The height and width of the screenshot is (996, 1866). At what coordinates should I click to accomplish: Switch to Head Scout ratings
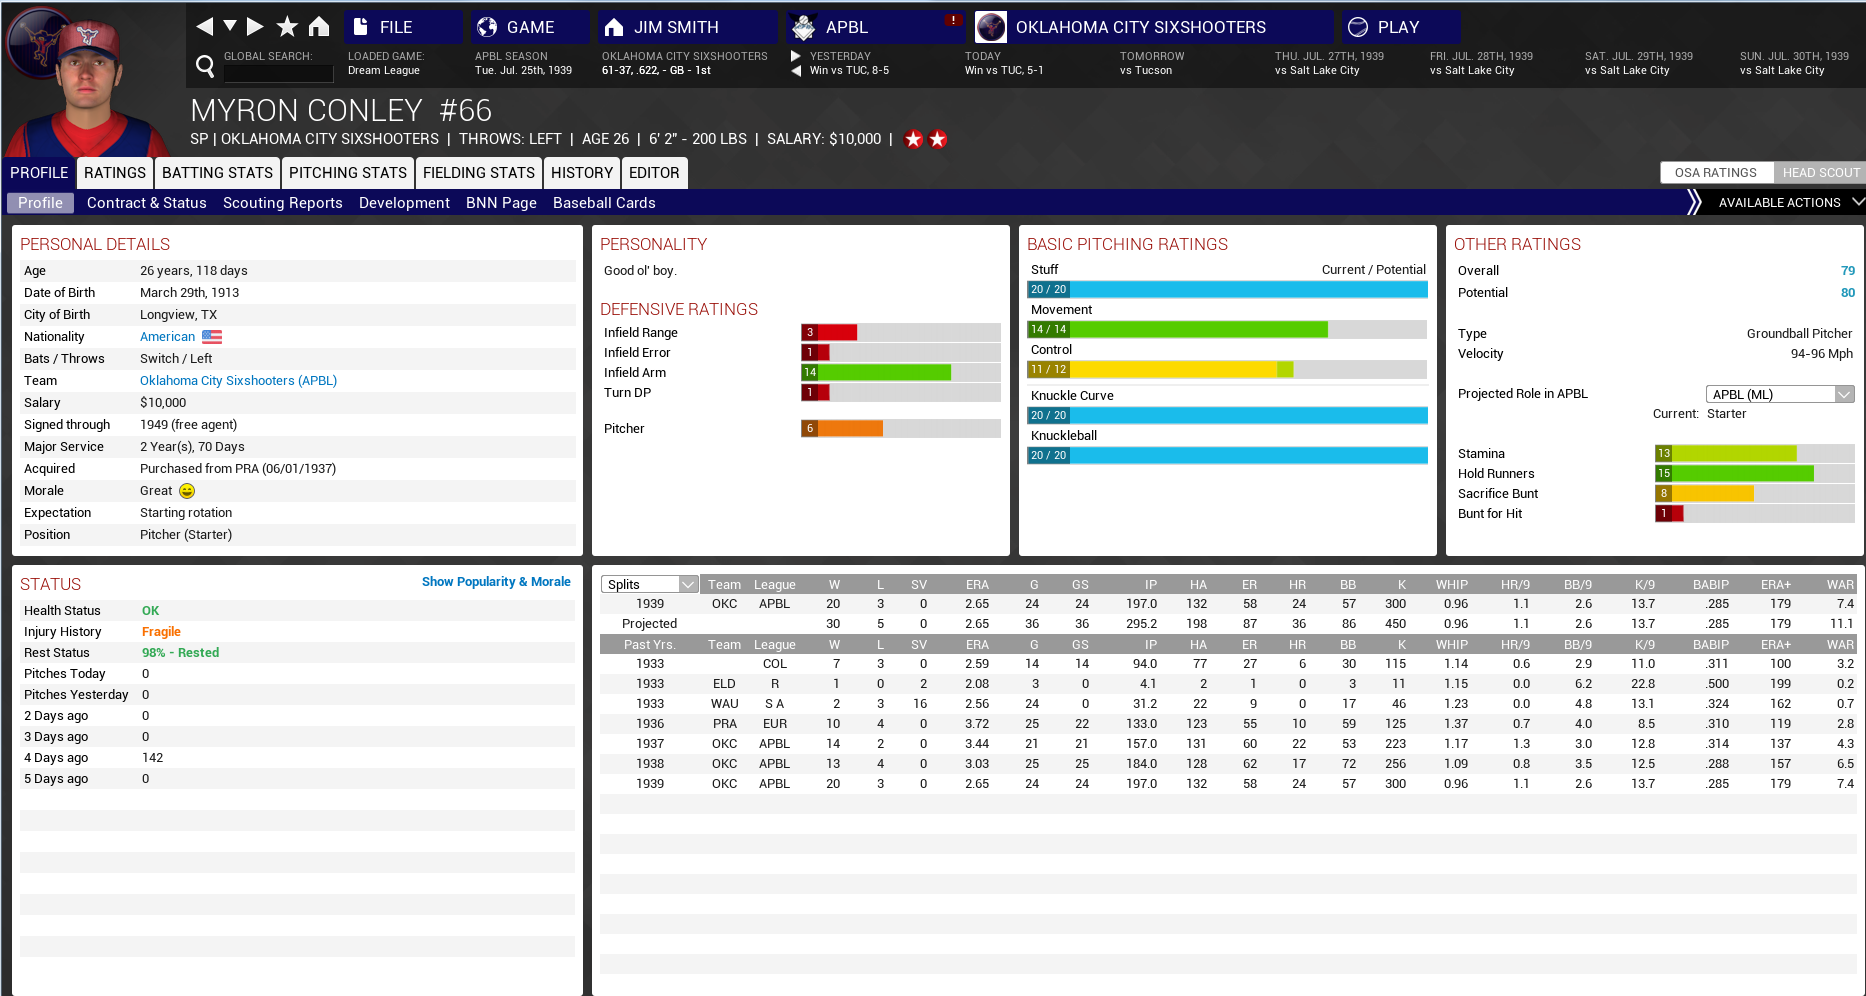pyautogui.click(x=1820, y=173)
